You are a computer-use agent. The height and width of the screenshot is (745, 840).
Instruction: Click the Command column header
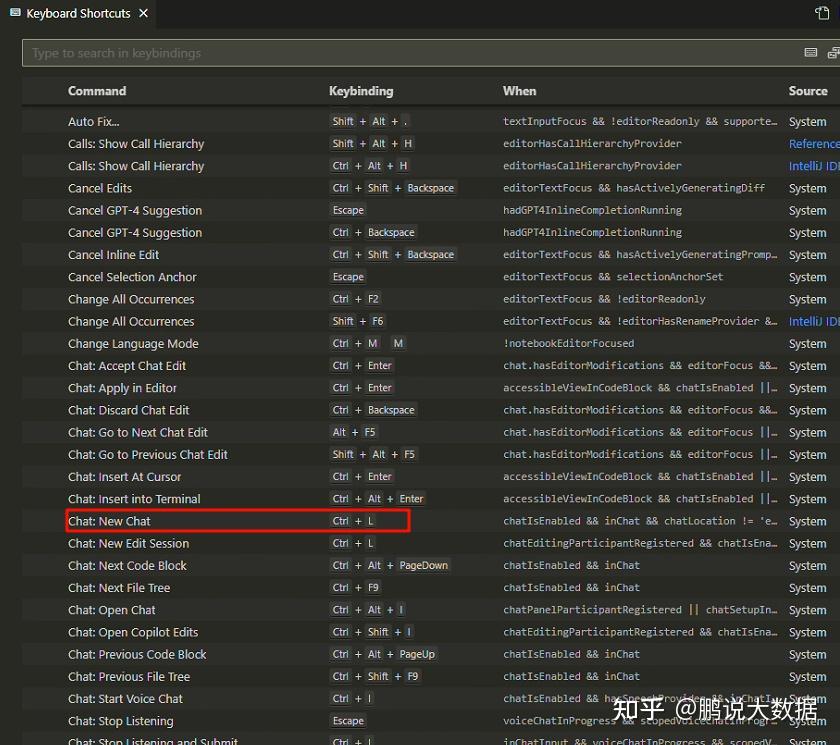(97, 91)
